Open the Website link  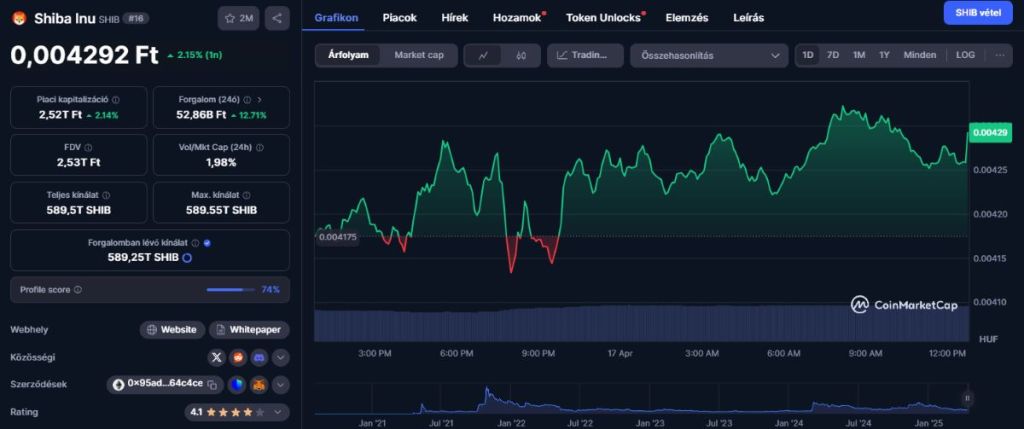tap(172, 330)
